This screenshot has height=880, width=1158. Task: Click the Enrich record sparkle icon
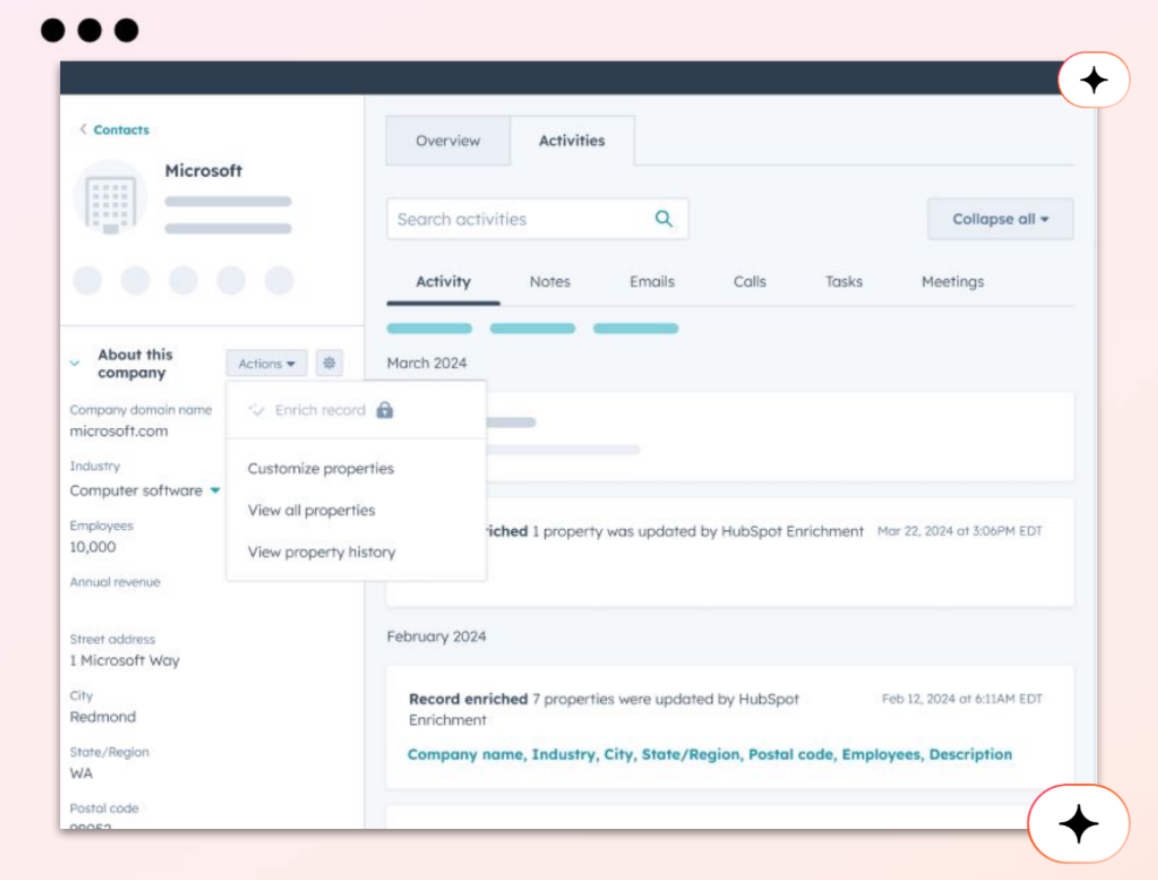pos(256,410)
